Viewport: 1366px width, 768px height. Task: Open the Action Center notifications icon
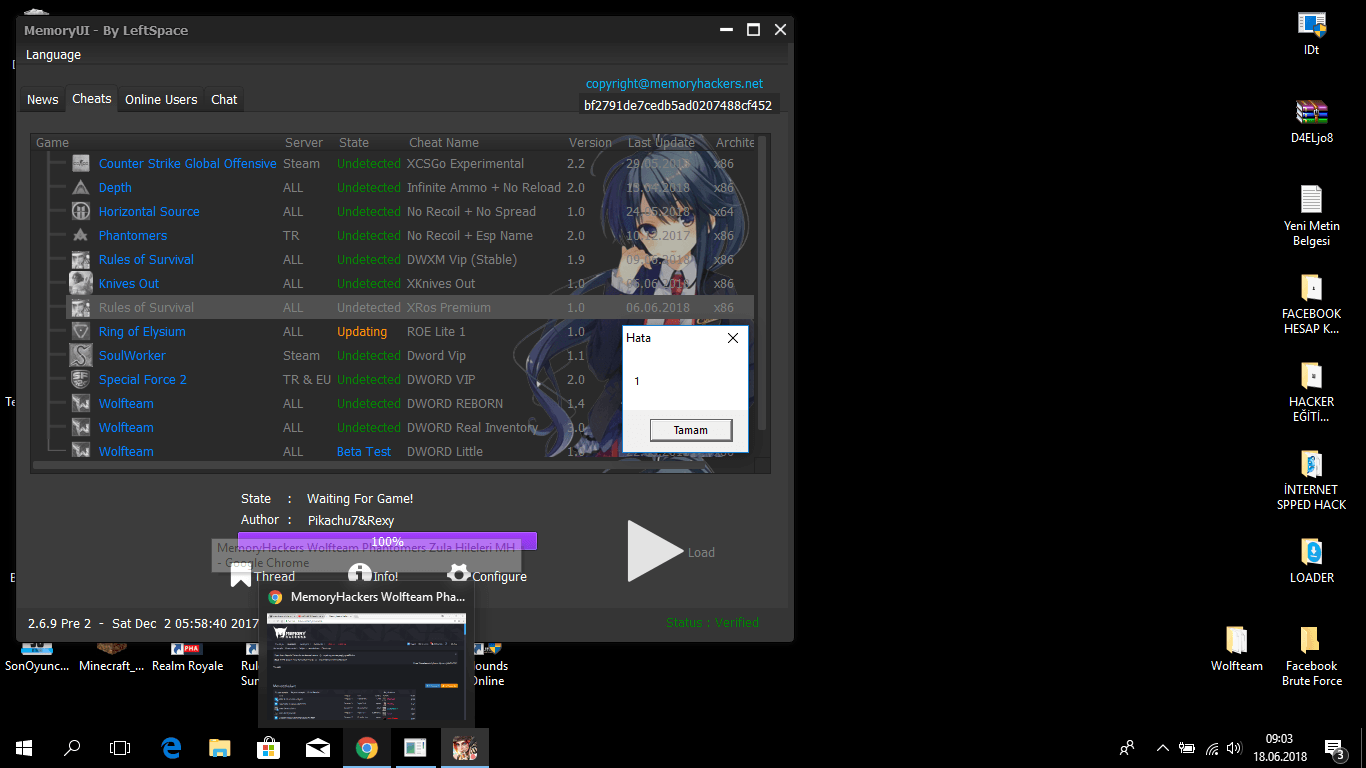click(x=1334, y=748)
